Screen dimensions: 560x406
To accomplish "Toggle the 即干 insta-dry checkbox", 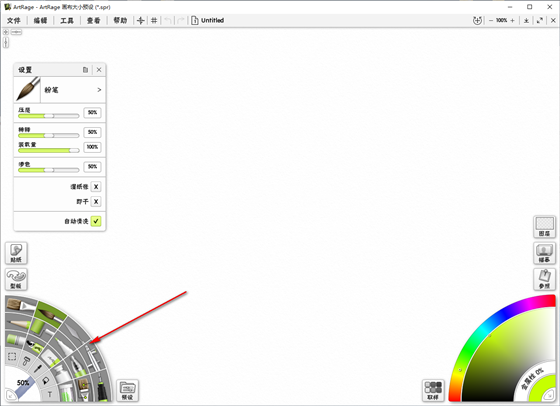I will [96, 202].
